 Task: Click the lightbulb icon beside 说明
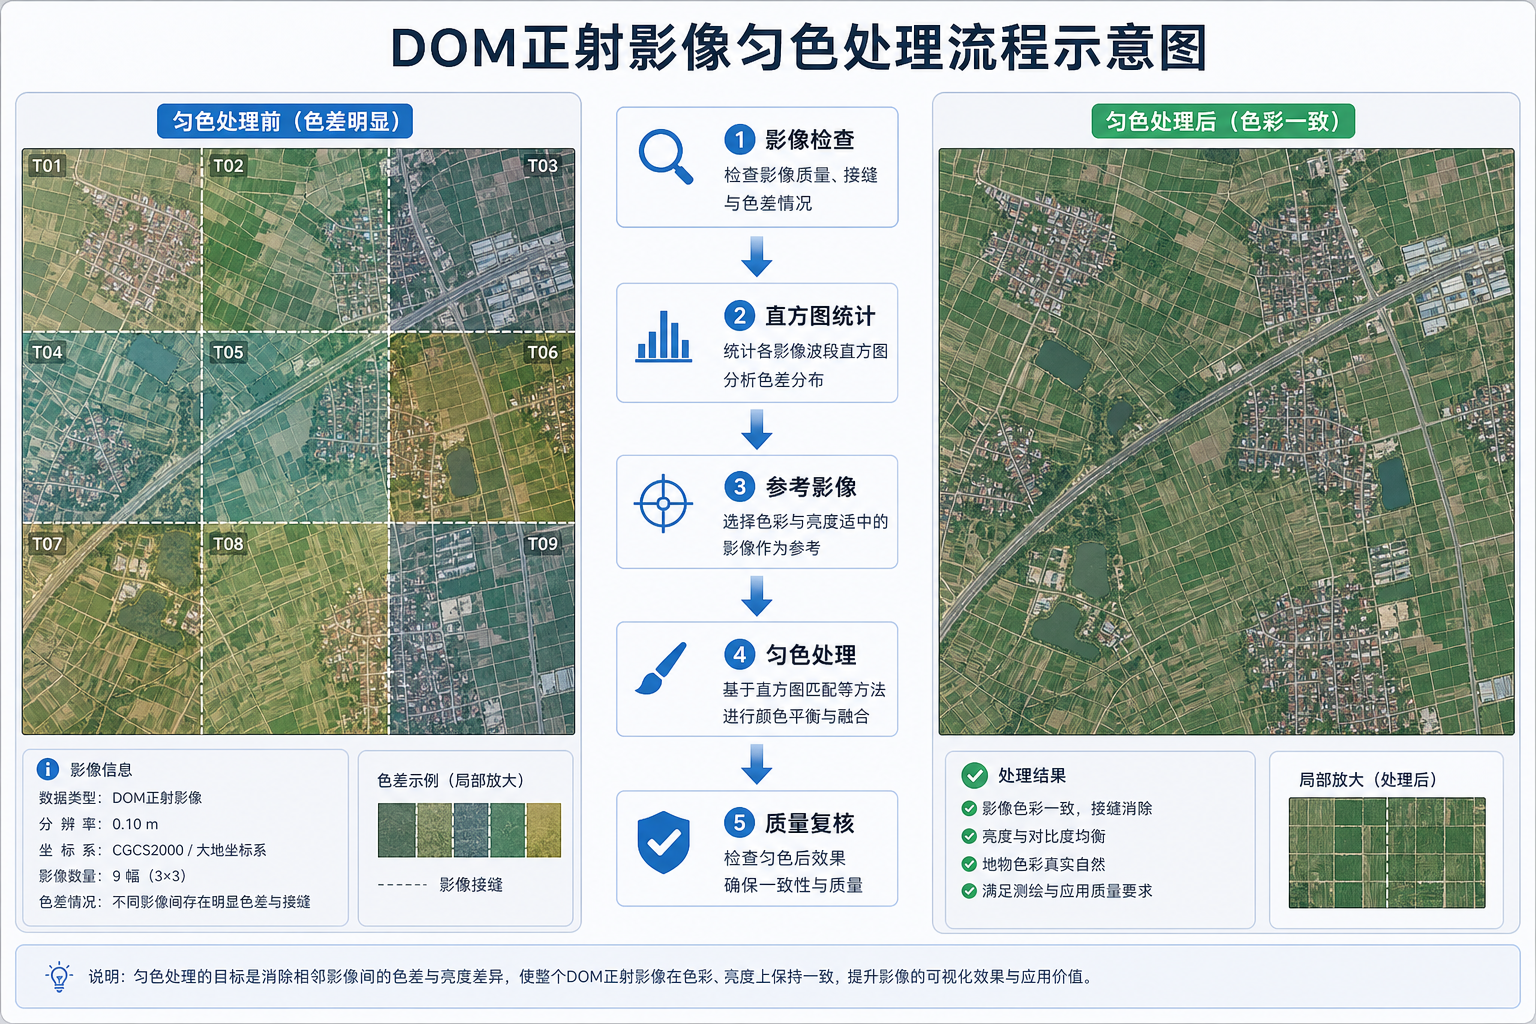59,977
